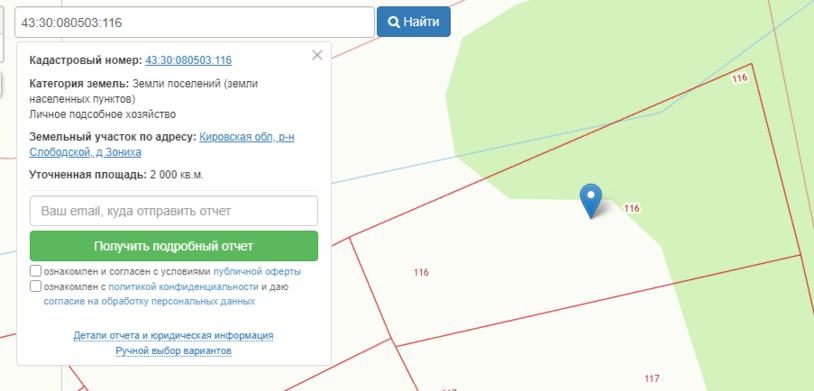Open Детали отчета и юридическая информация
This screenshot has height=391, width=814.
click(173, 335)
